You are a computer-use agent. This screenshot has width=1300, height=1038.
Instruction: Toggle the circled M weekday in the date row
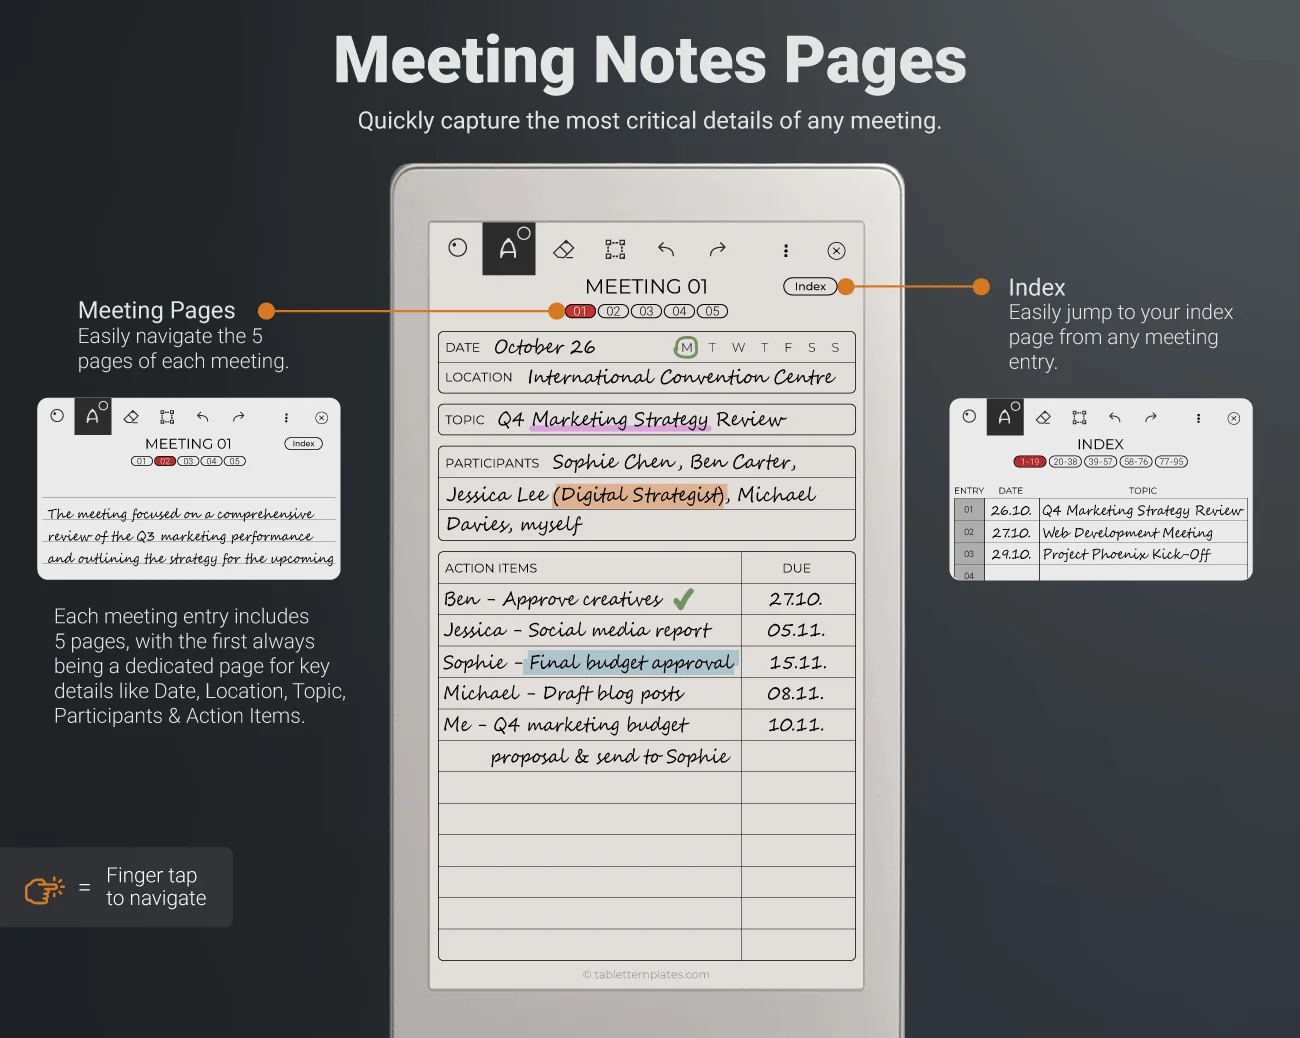tap(686, 348)
